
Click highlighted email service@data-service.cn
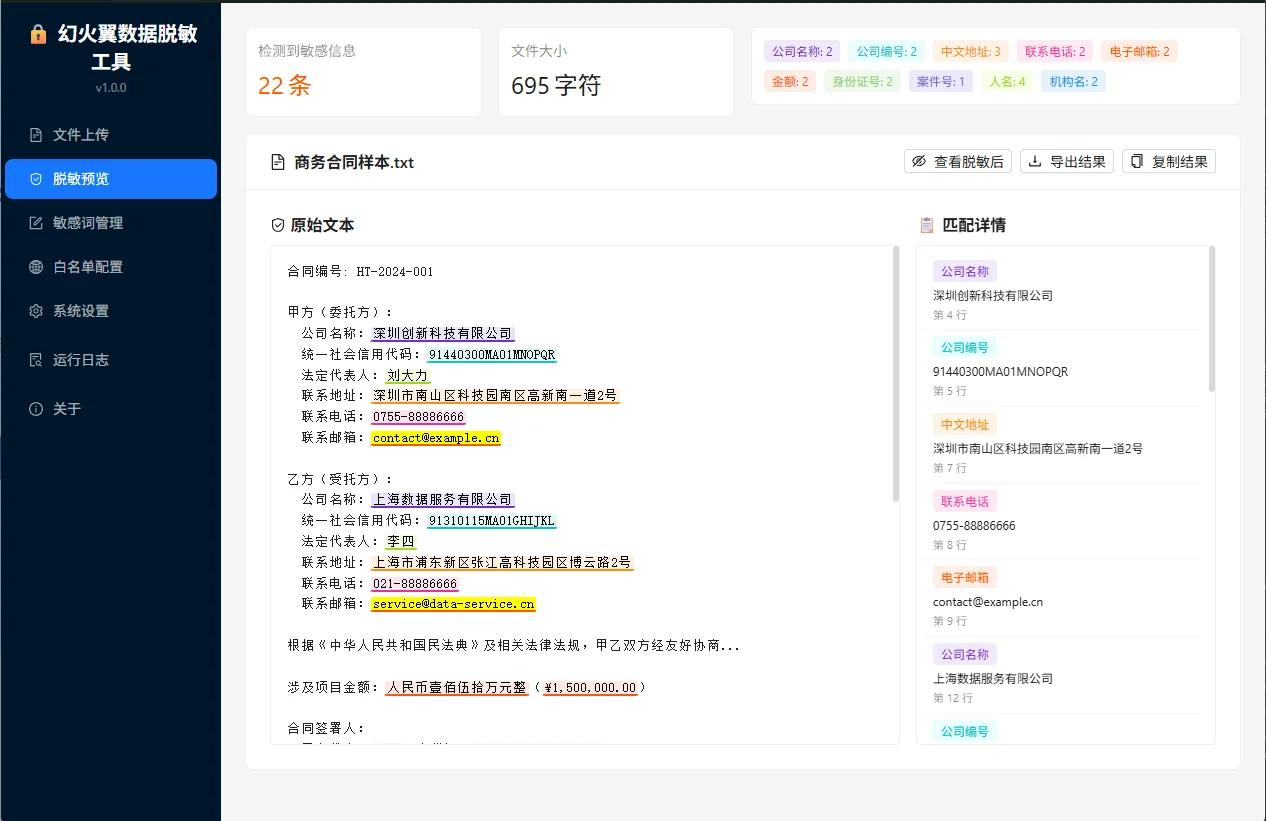(453, 604)
